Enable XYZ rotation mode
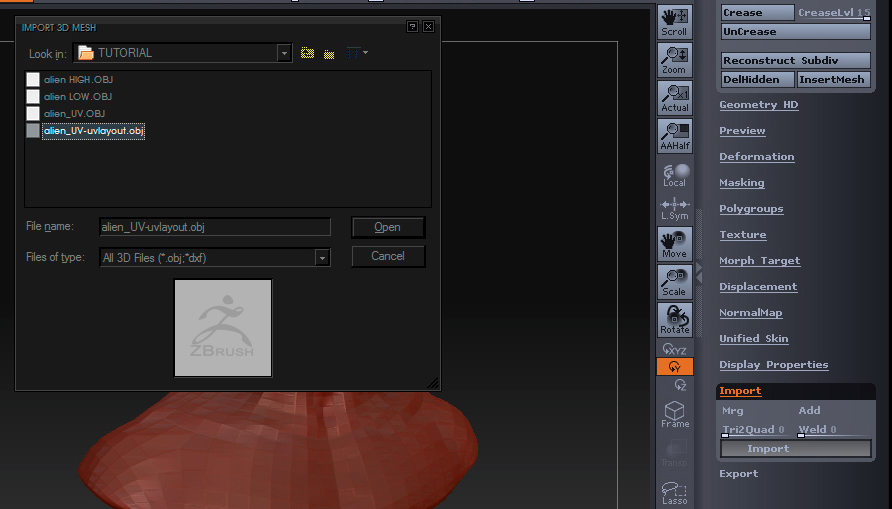 (x=675, y=349)
